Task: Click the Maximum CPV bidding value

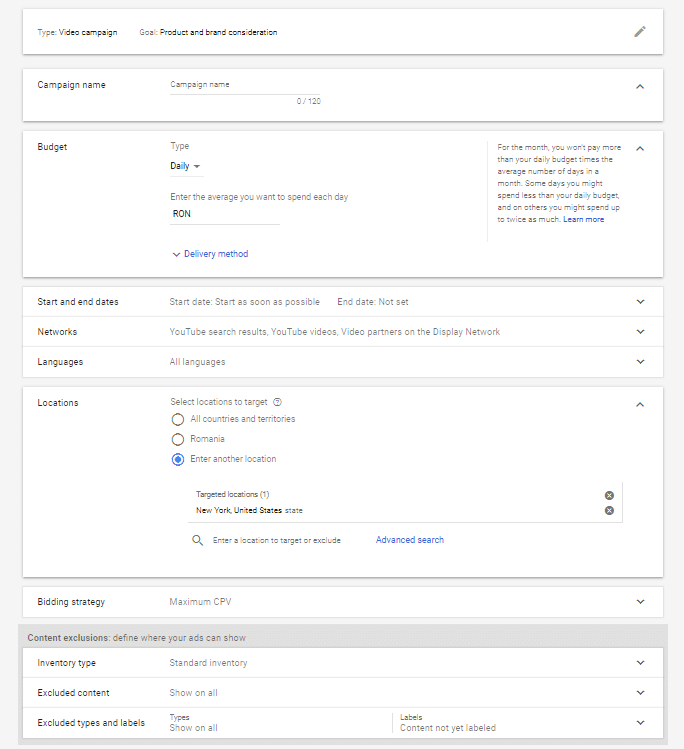Action: 200,602
